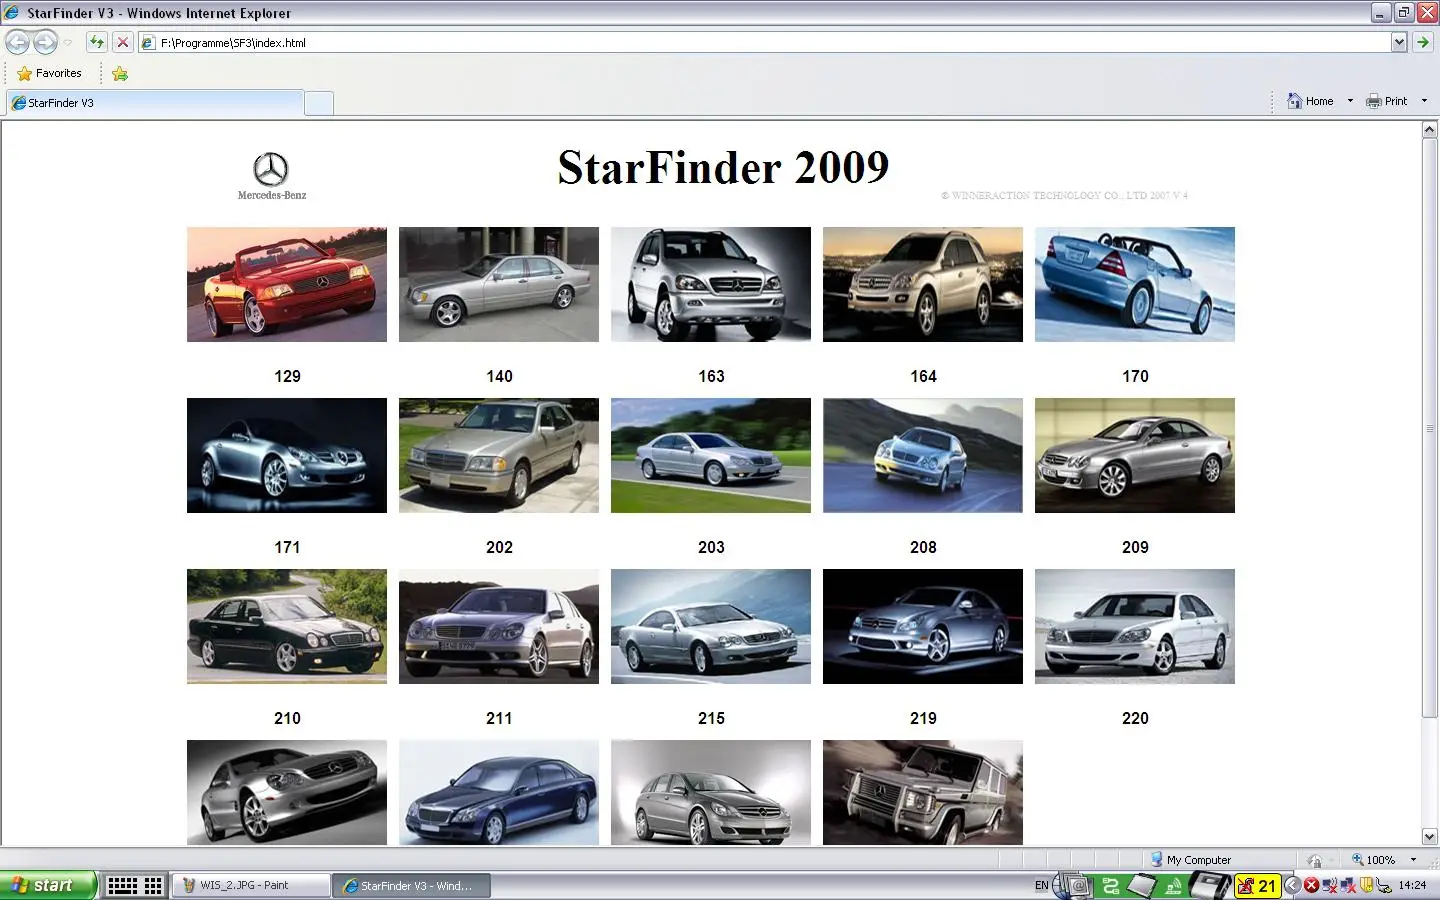
Task: Click the 202 model number label
Action: pyautogui.click(x=499, y=547)
